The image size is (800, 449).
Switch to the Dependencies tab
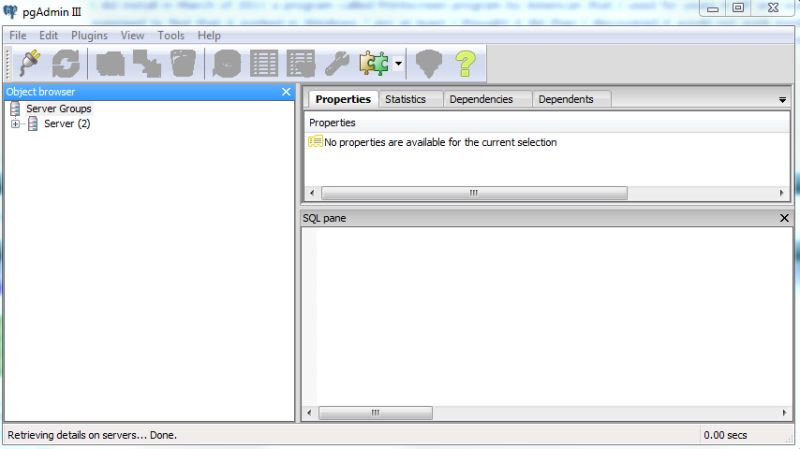[x=481, y=99]
